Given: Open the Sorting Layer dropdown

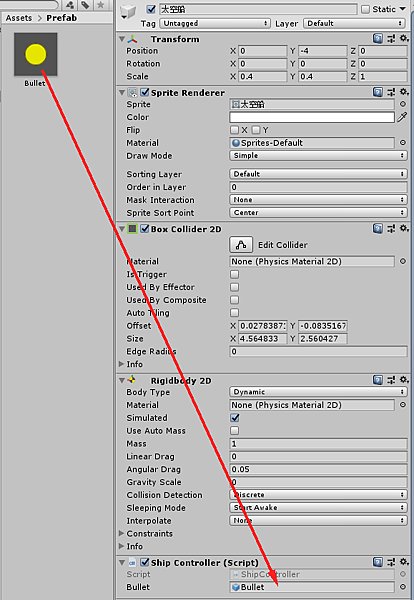Looking at the screenshot, I should pyautogui.click(x=318, y=174).
